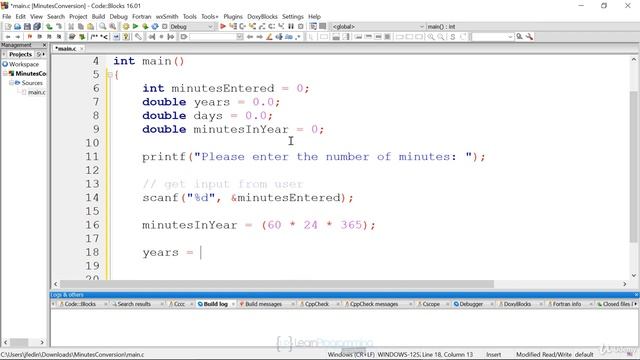Switch to the Search results tab
640x360 pixels.
134,304
